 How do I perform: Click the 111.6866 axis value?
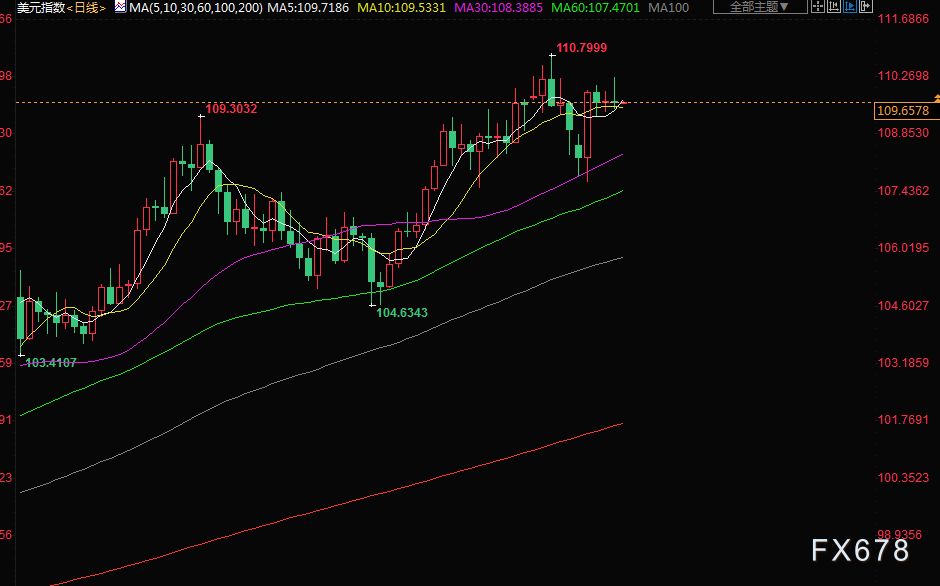click(903, 19)
